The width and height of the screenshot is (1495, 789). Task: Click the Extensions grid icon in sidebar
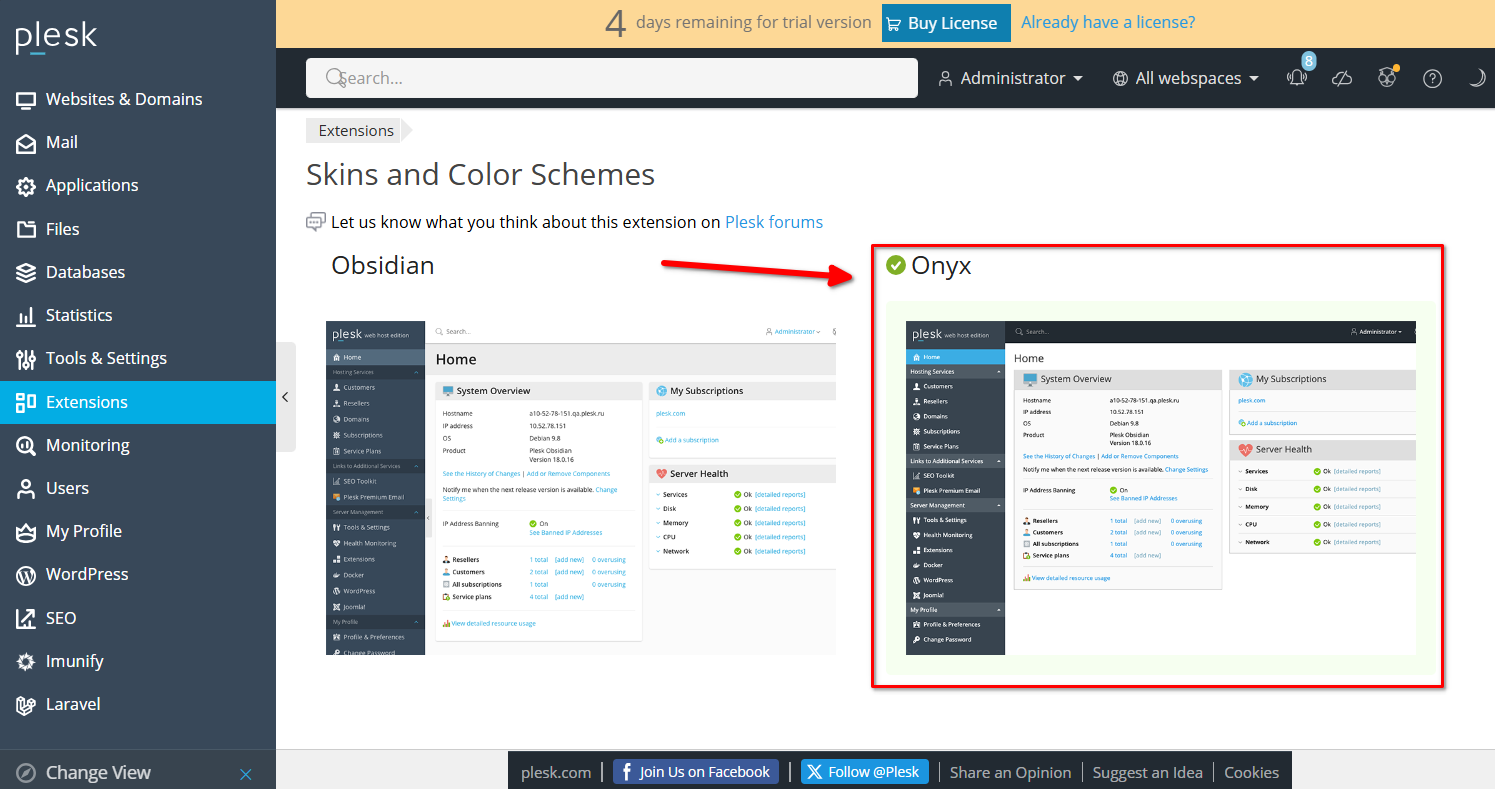click(x=26, y=402)
